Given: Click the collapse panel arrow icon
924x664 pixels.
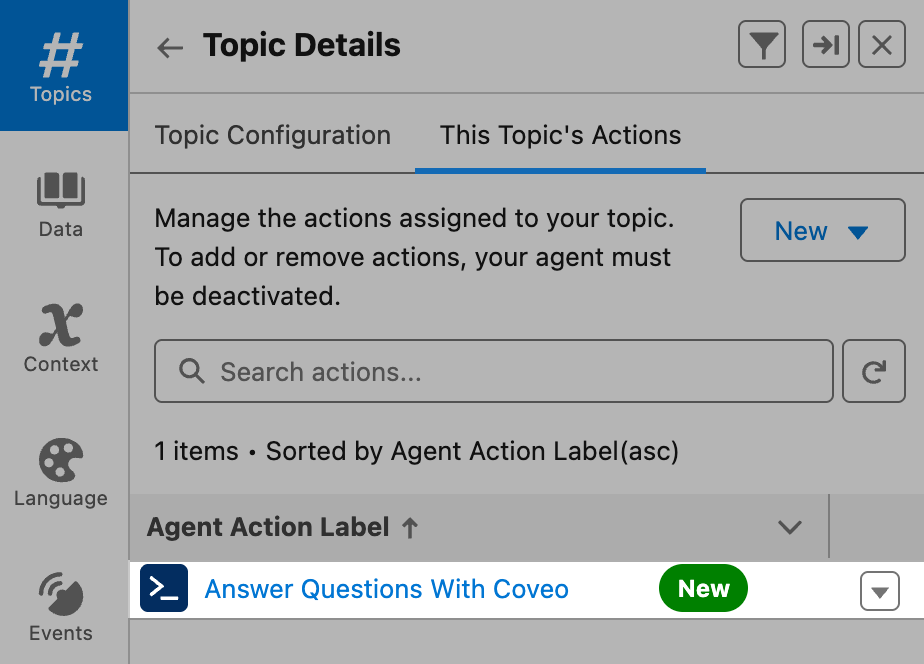Looking at the screenshot, I should [x=826, y=46].
